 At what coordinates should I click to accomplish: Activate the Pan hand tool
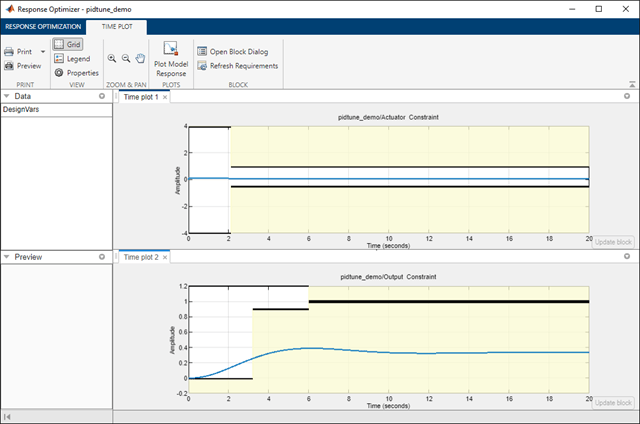coord(141,59)
